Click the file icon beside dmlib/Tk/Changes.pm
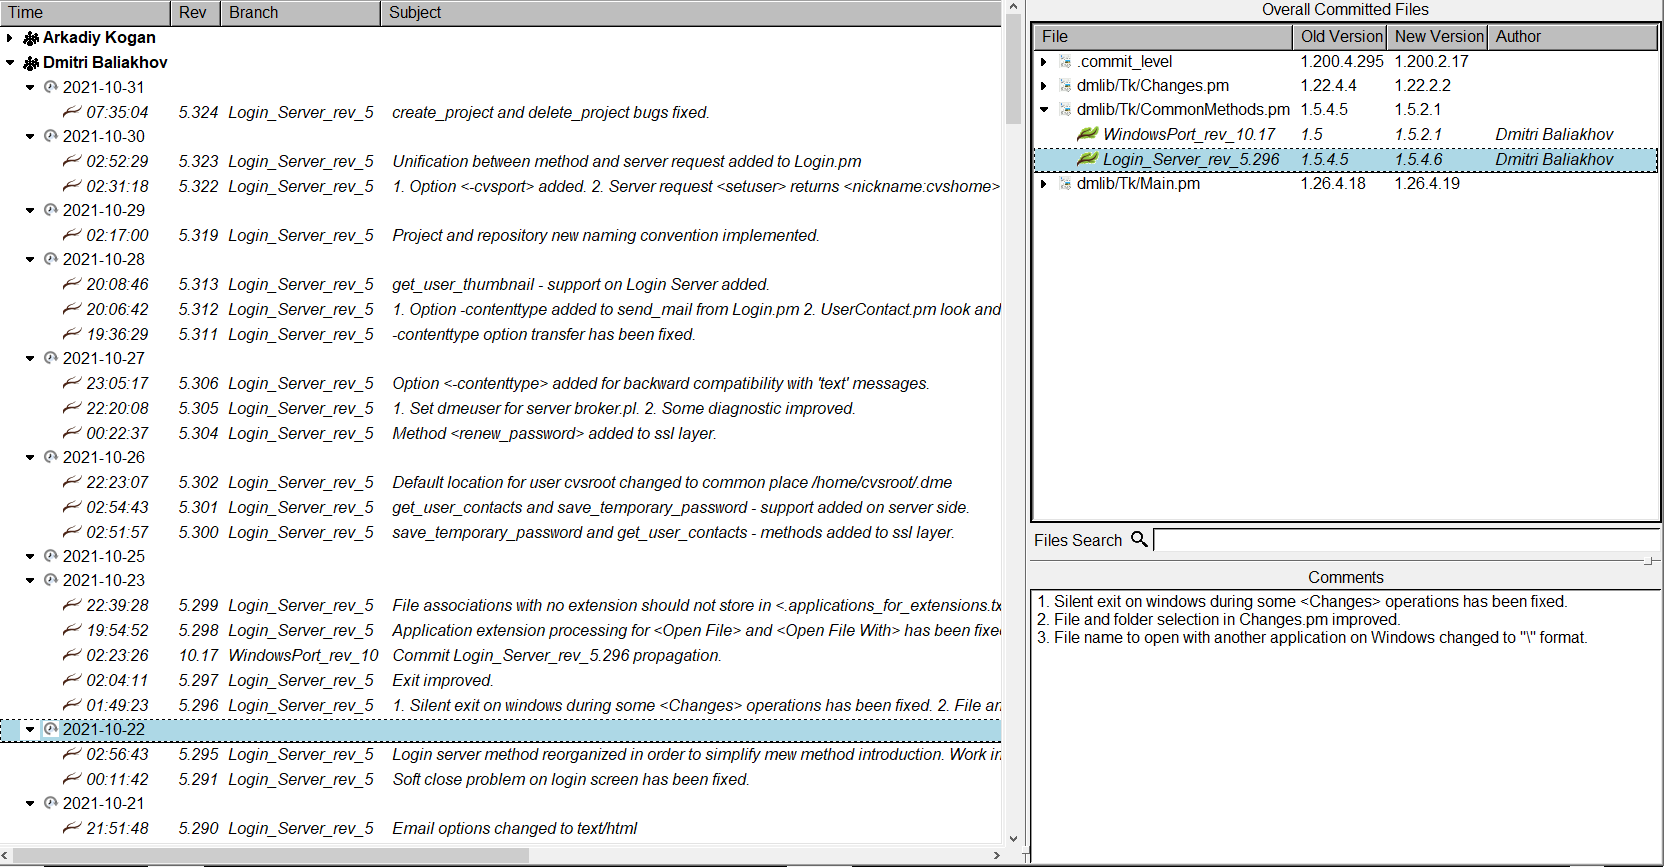 point(1065,86)
